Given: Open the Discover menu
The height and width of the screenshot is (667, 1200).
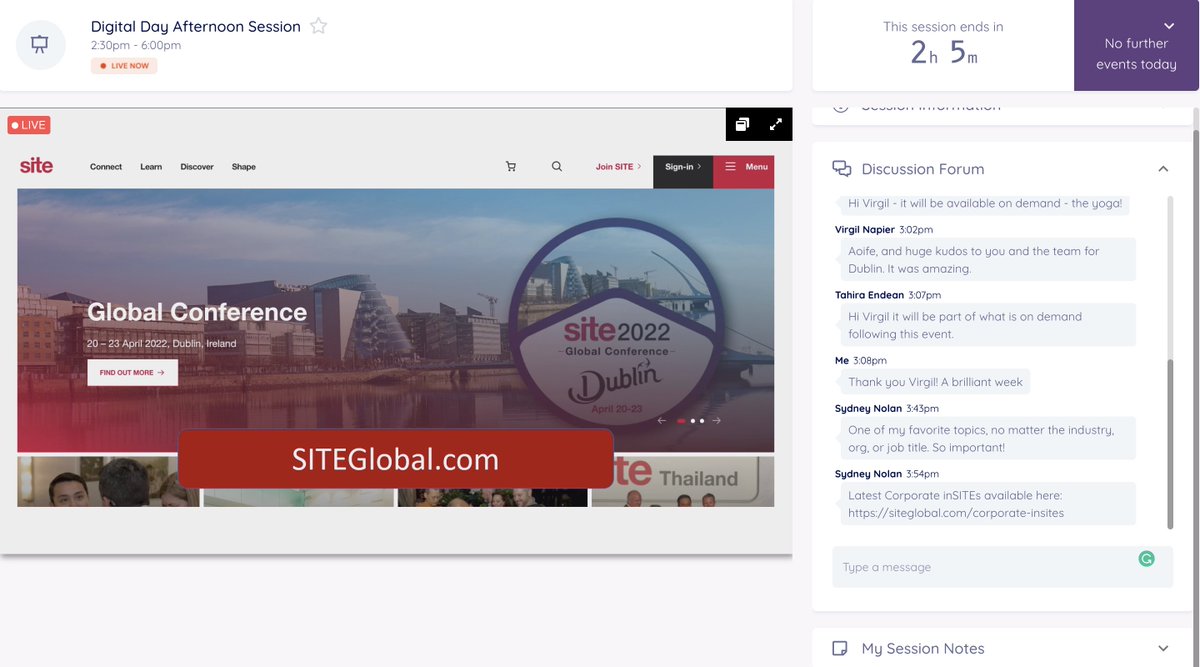Looking at the screenshot, I should point(197,167).
